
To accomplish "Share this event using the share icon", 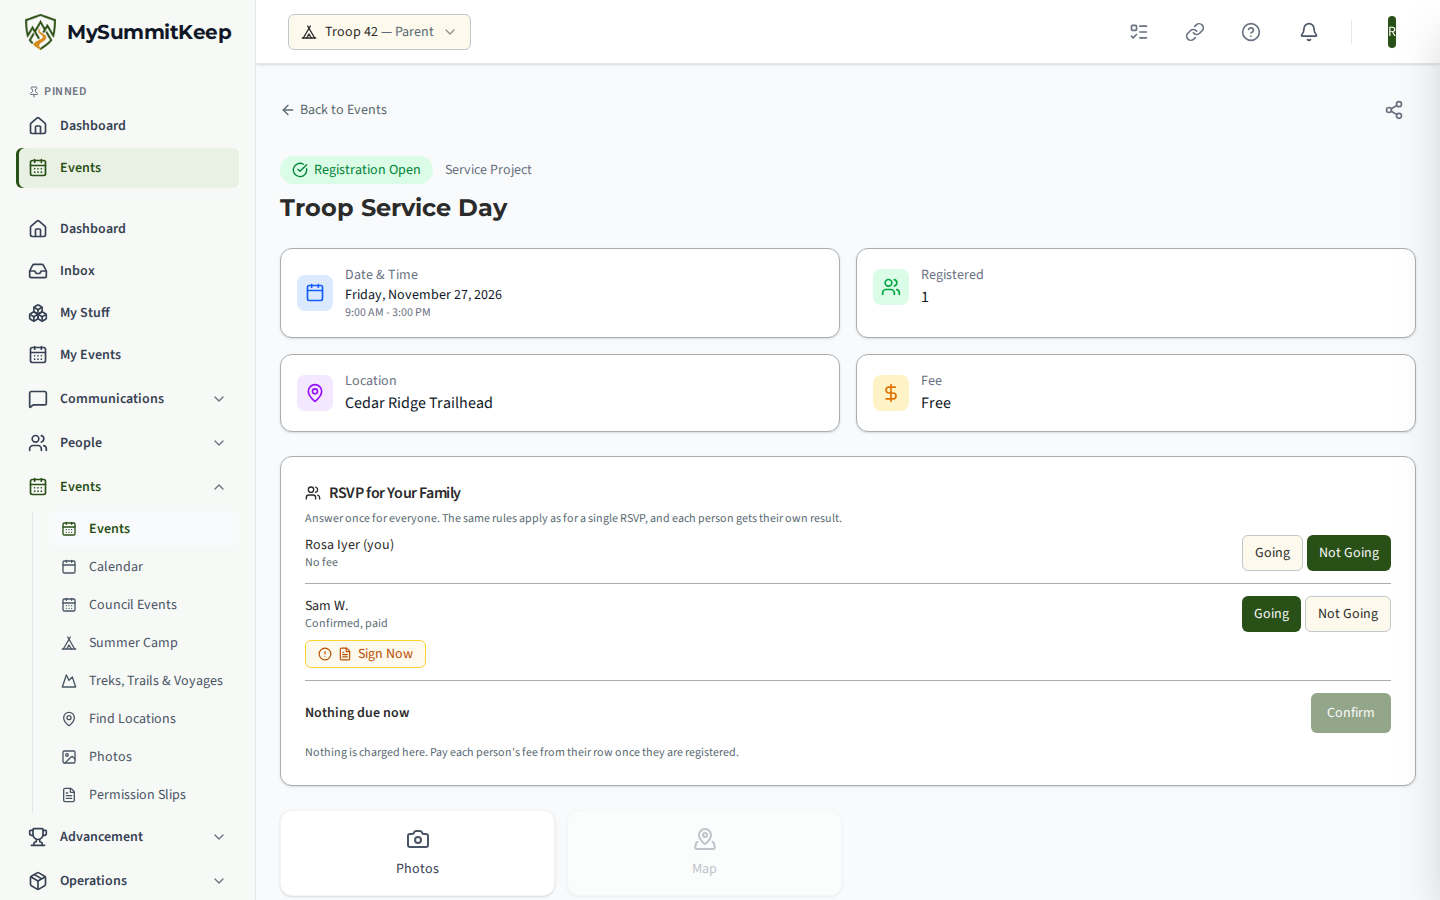I will (x=1394, y=110).
